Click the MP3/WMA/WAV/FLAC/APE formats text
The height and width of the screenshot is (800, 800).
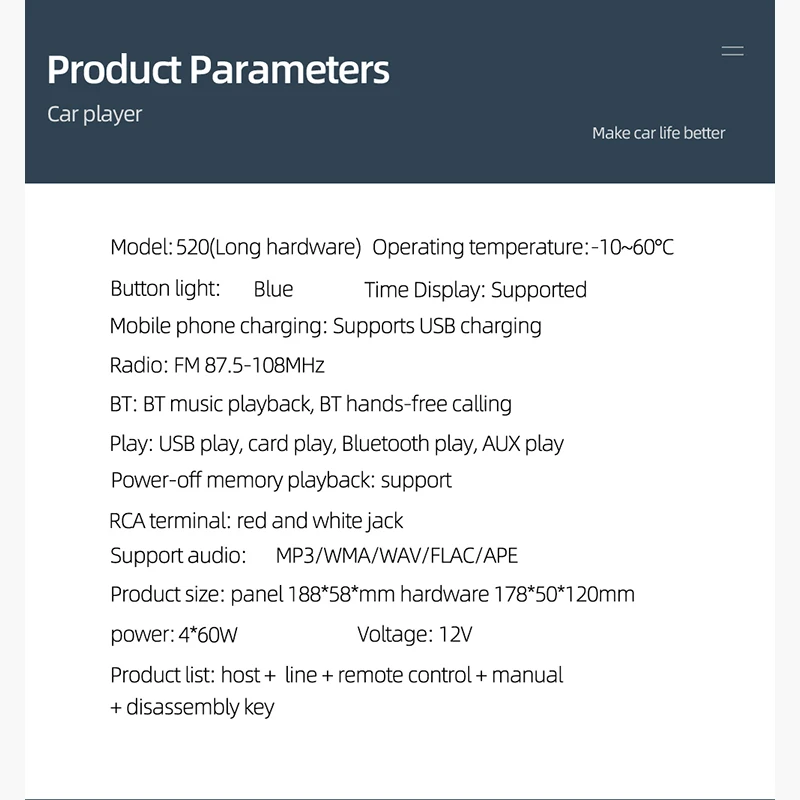pyautogui.click(x=397, y=556)
